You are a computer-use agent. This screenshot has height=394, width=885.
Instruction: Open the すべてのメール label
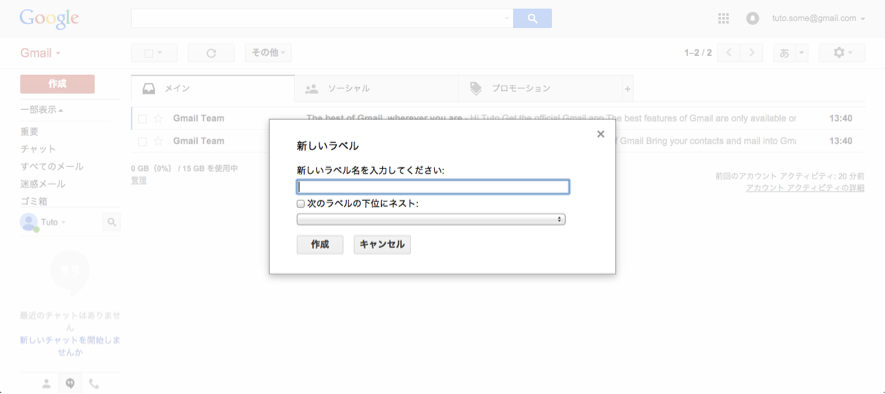(x=51, y=167)
